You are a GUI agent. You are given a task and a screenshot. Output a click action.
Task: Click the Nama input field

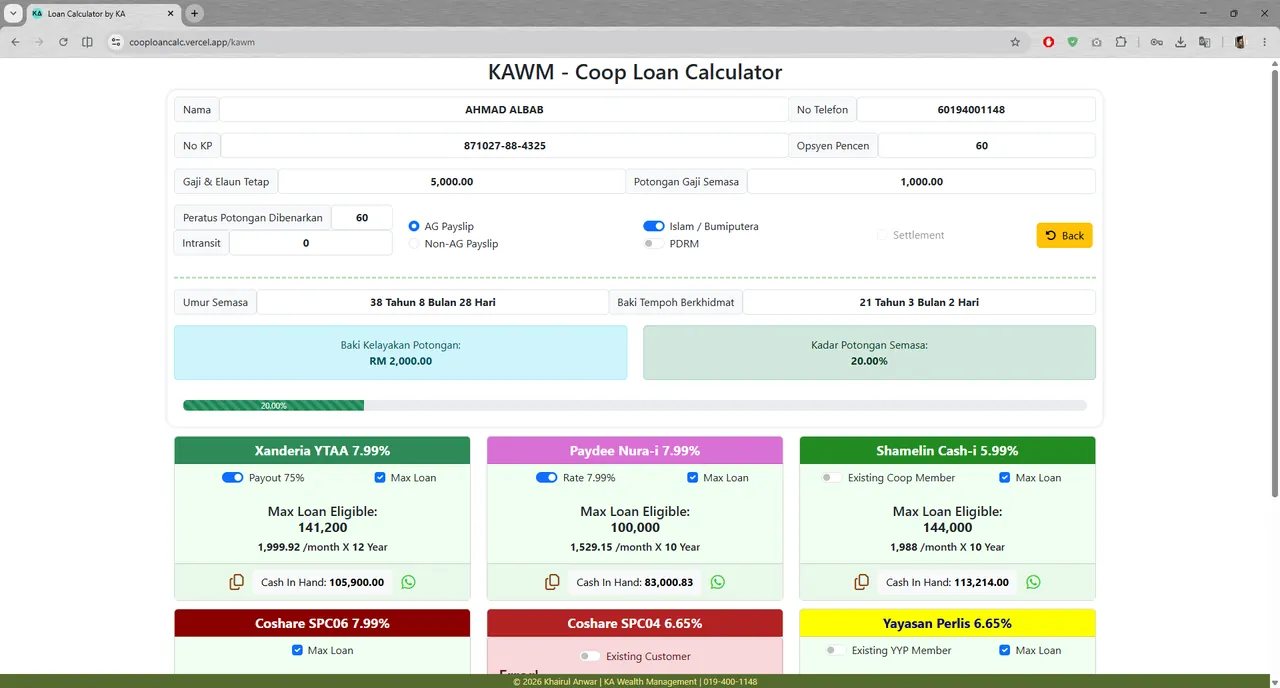pyautogui.click(x=504, y=110)
